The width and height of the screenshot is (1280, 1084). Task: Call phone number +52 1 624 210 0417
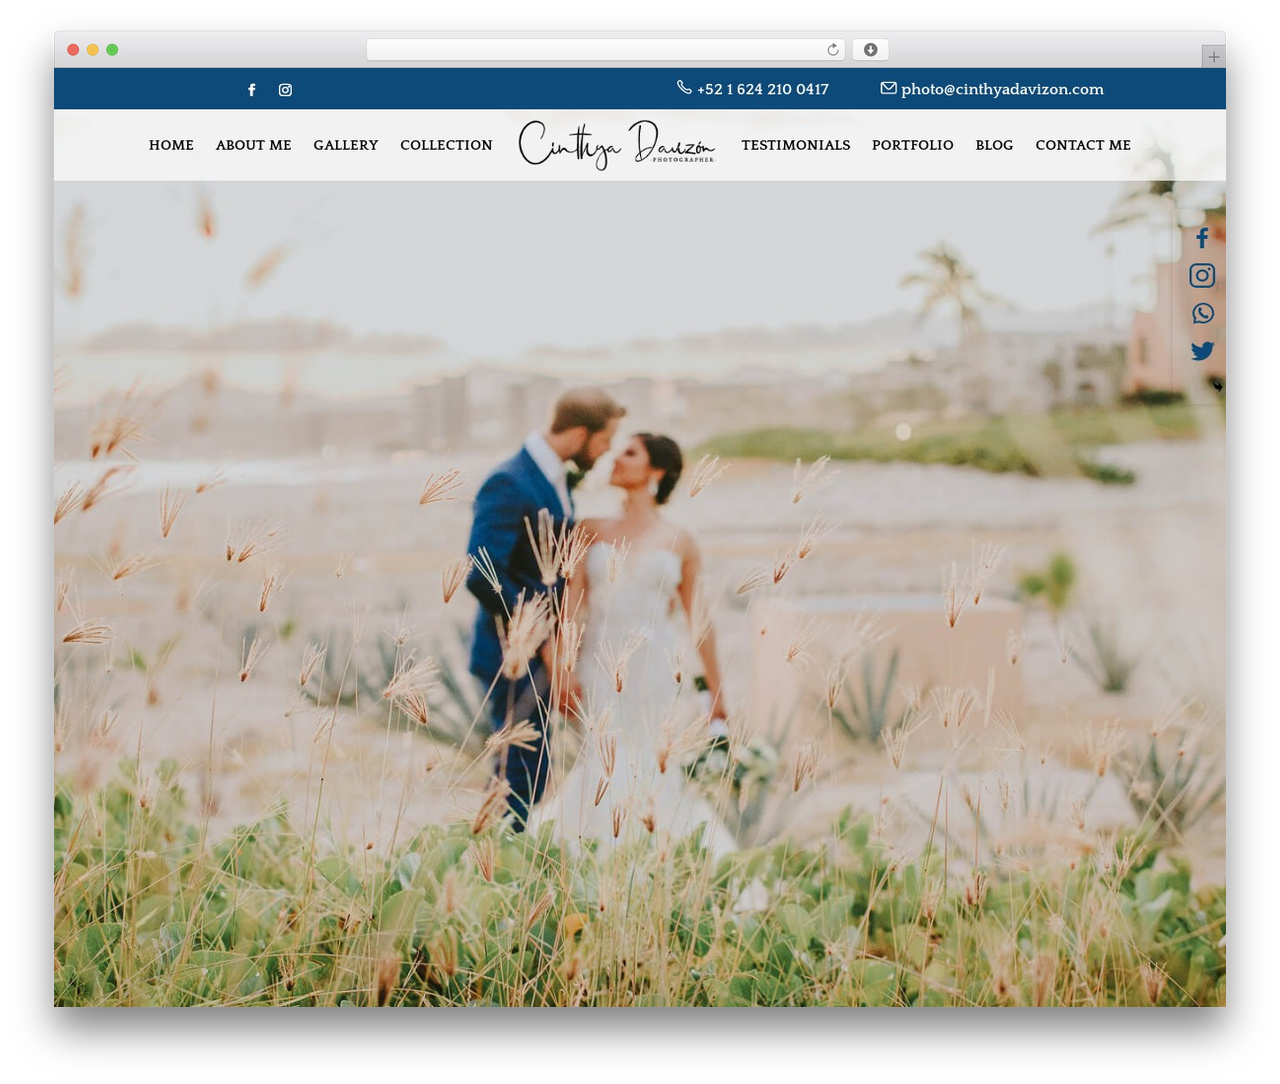coord(763,89)
